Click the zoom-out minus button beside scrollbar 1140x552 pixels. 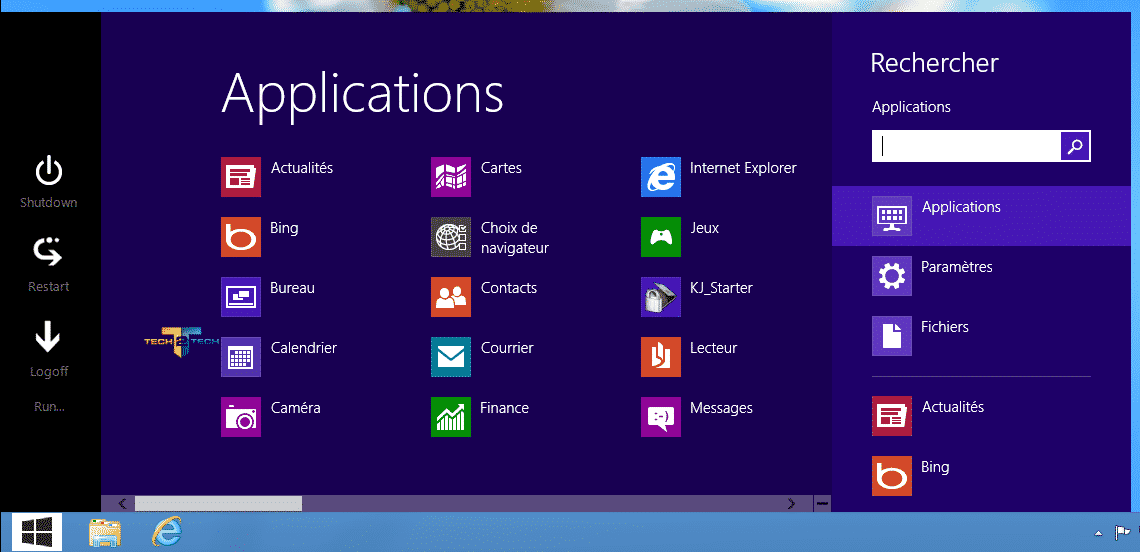coord(822,503)
